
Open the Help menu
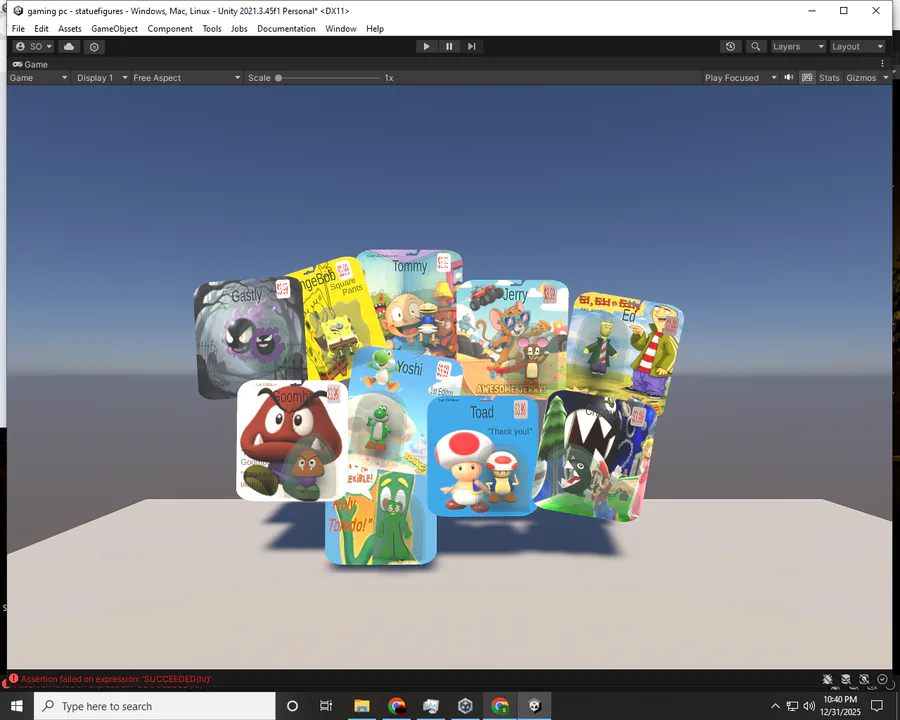pyautogui.click(x=375, y=29)
